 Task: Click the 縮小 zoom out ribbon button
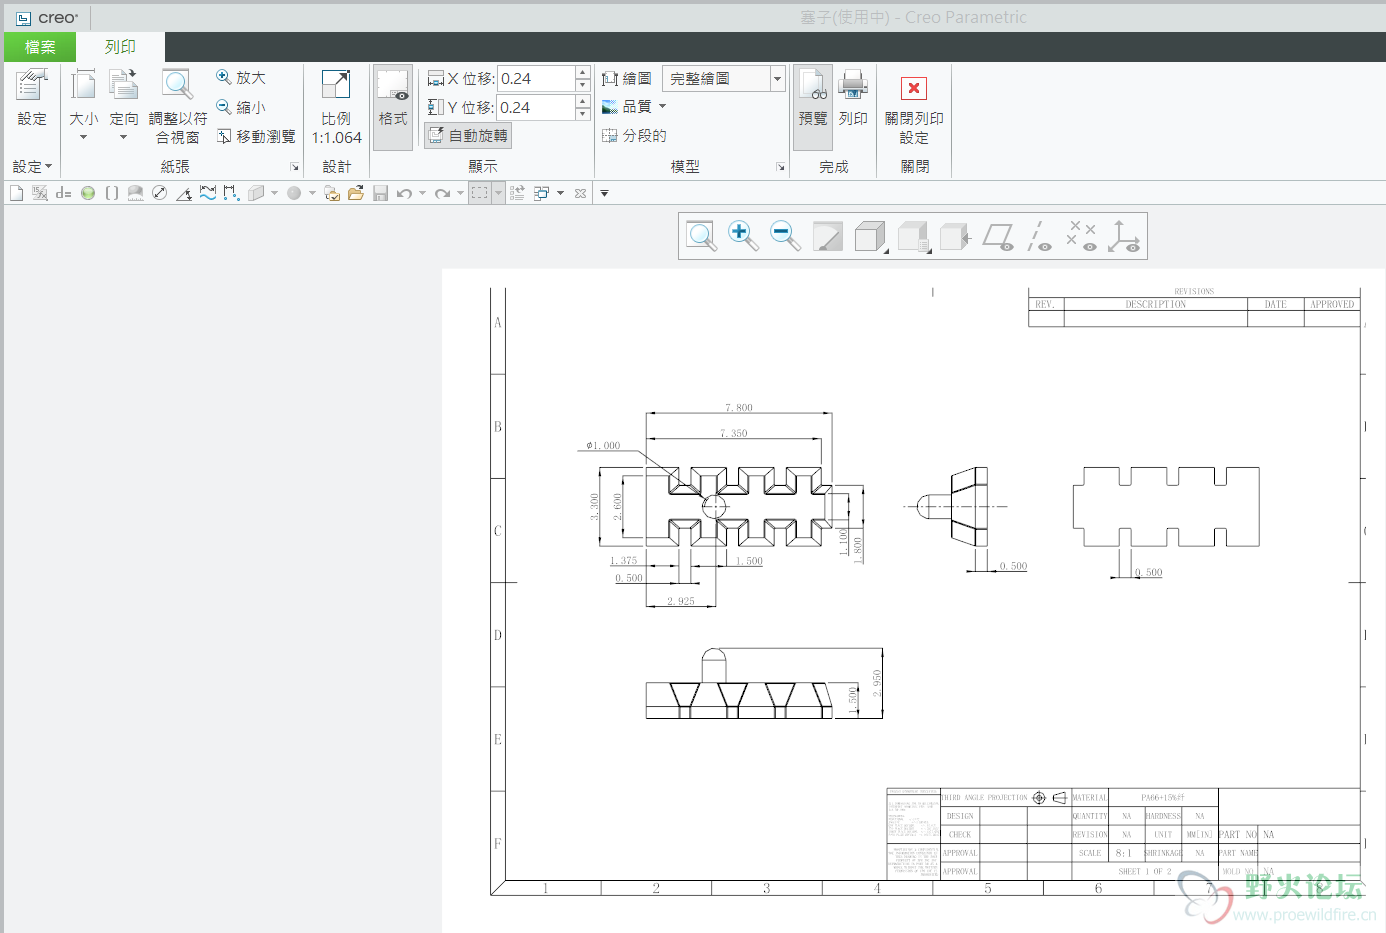coord(241,107)
